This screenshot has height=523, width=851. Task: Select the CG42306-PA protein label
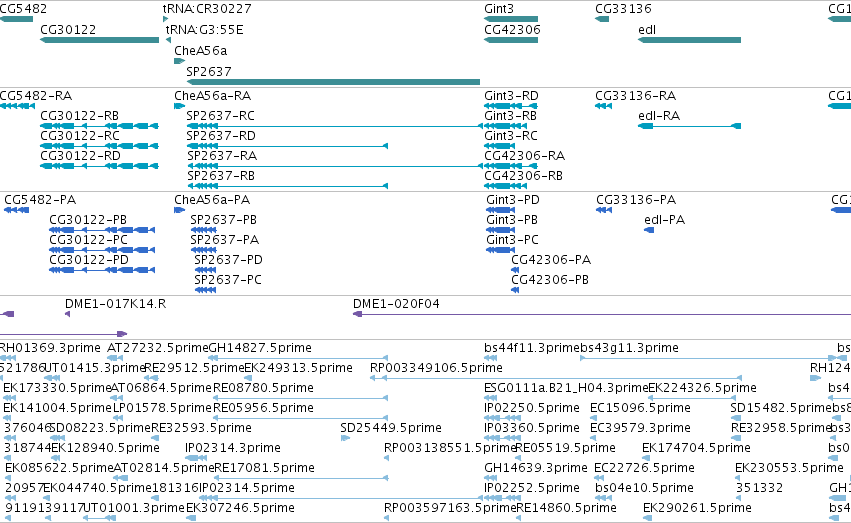[551, 260]
